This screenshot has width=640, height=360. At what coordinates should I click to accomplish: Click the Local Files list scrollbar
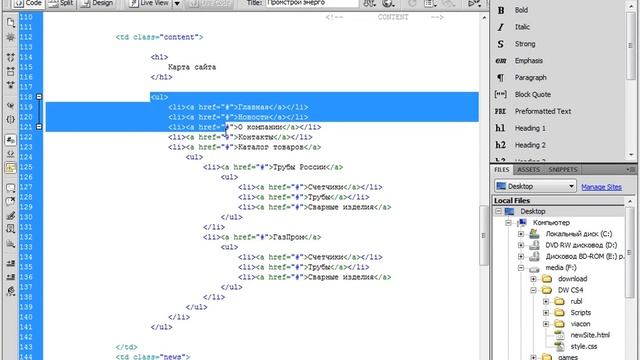click(630, 253)
